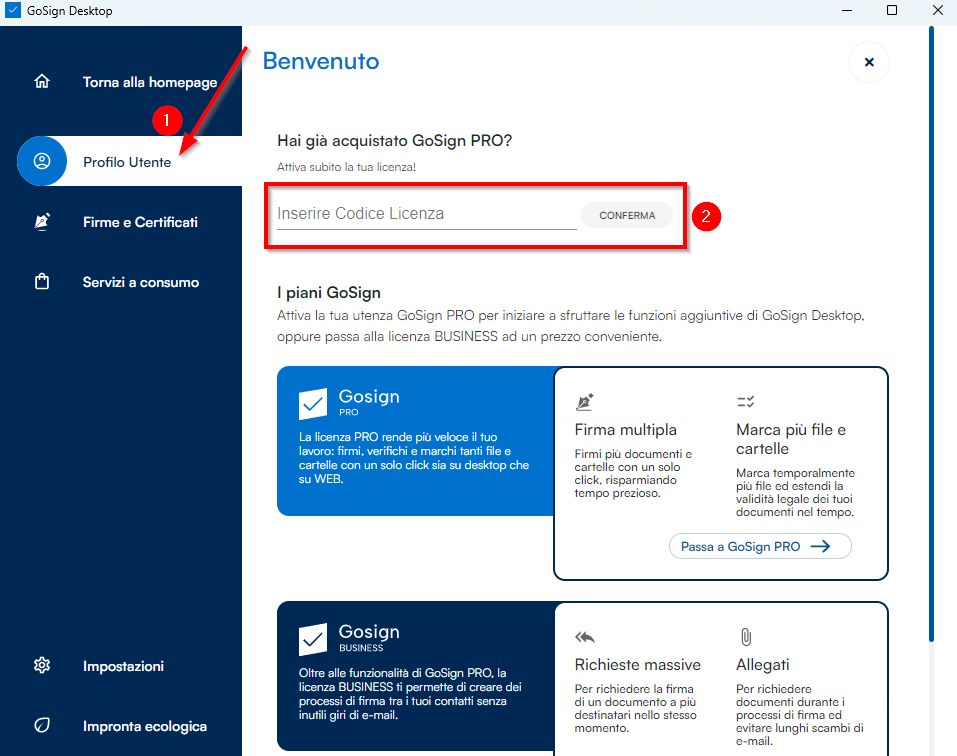Click the Impronta ecologica leaf icon
Image resolution: width=957 pixels, height=756 pixels.
pyautogui.click(x=42, y=726)
